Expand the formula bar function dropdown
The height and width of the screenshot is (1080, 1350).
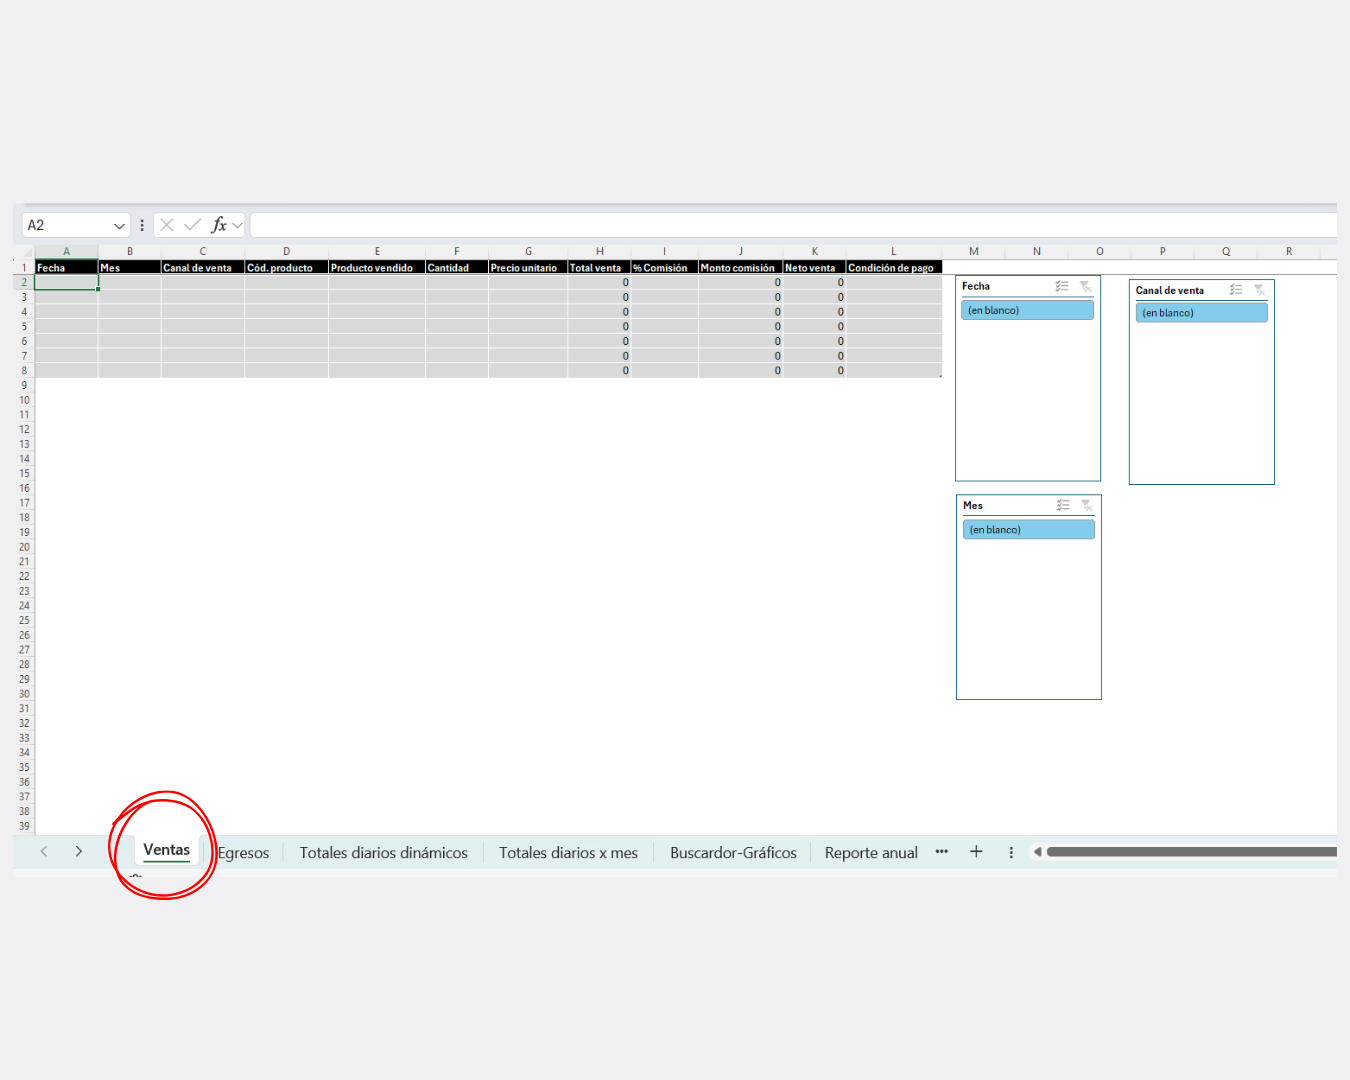click(238, 226)
